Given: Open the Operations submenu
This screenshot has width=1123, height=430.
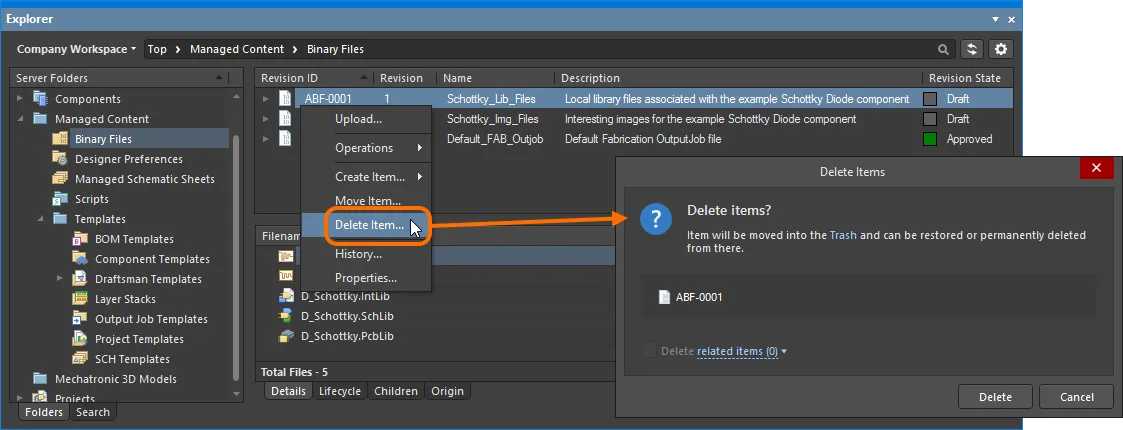Looking at the screenshot, I should tap(366, 148).
